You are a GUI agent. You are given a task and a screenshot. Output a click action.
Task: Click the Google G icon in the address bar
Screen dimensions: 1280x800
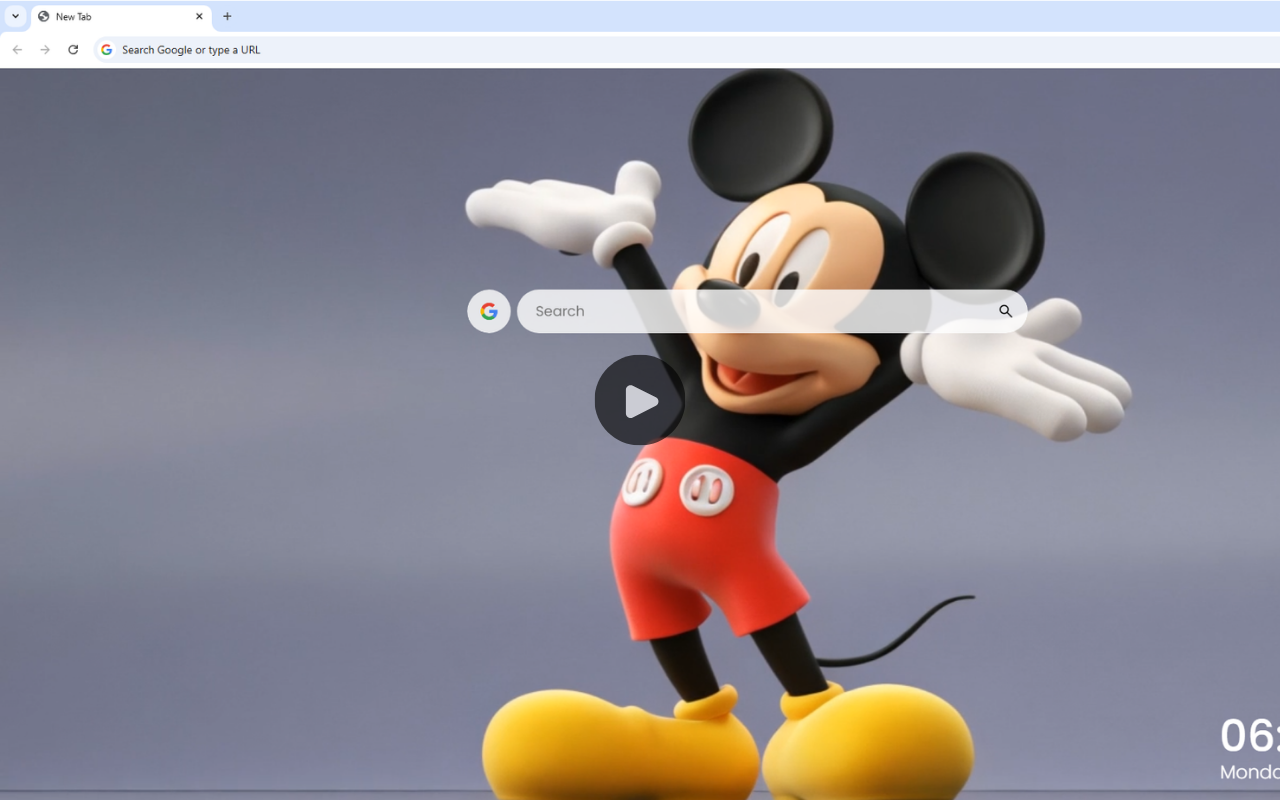(105, 49)
